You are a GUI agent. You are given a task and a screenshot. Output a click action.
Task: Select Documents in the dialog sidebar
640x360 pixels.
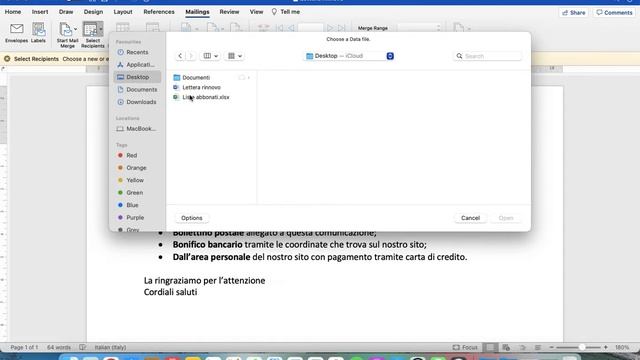(138, 89)
